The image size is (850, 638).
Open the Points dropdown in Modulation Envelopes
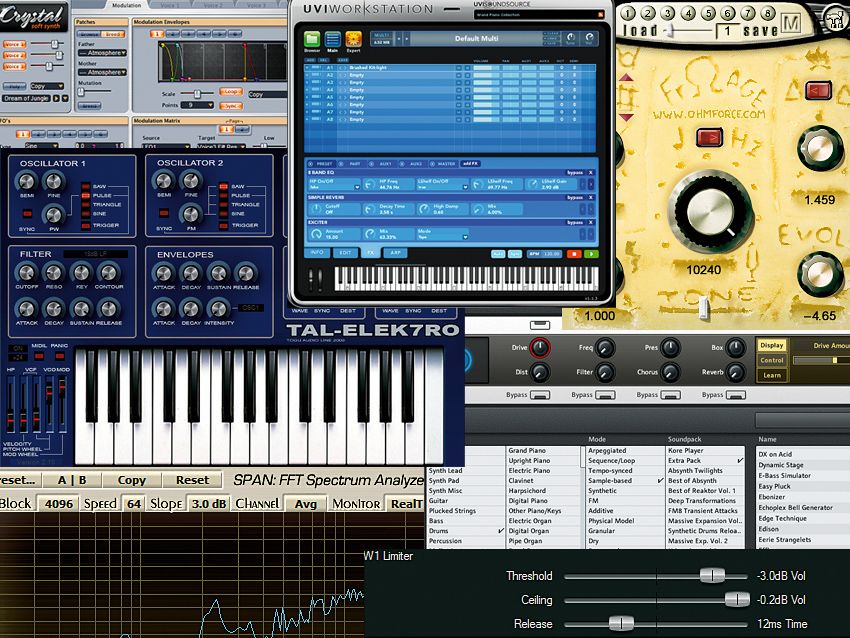[x=197, y=106]
